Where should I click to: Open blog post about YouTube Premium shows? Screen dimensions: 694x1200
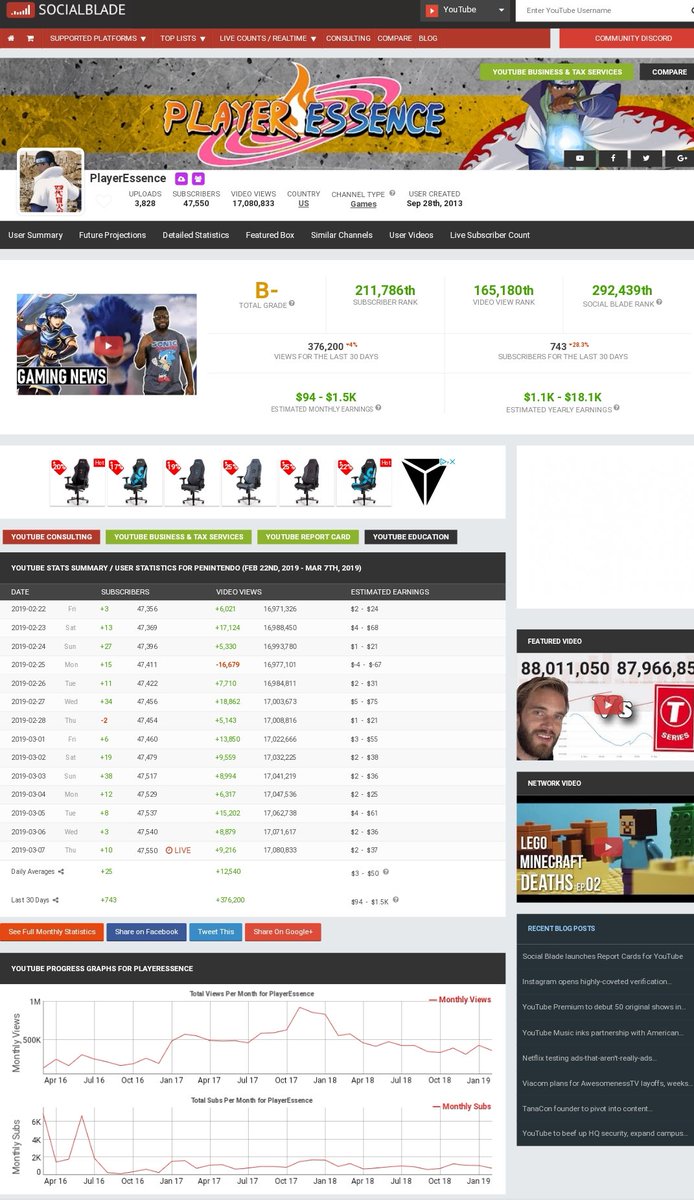[604, 1007]
